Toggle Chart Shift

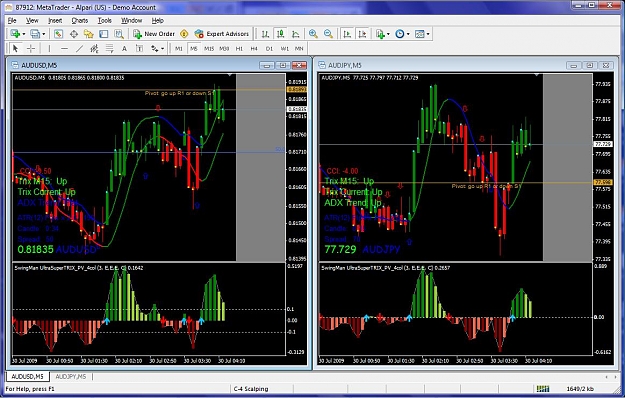pyautogui.click(x=362, y=34)
